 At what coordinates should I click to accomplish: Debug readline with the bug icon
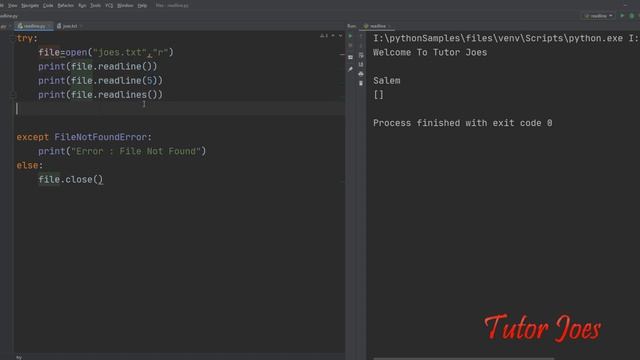pos(632,16)
